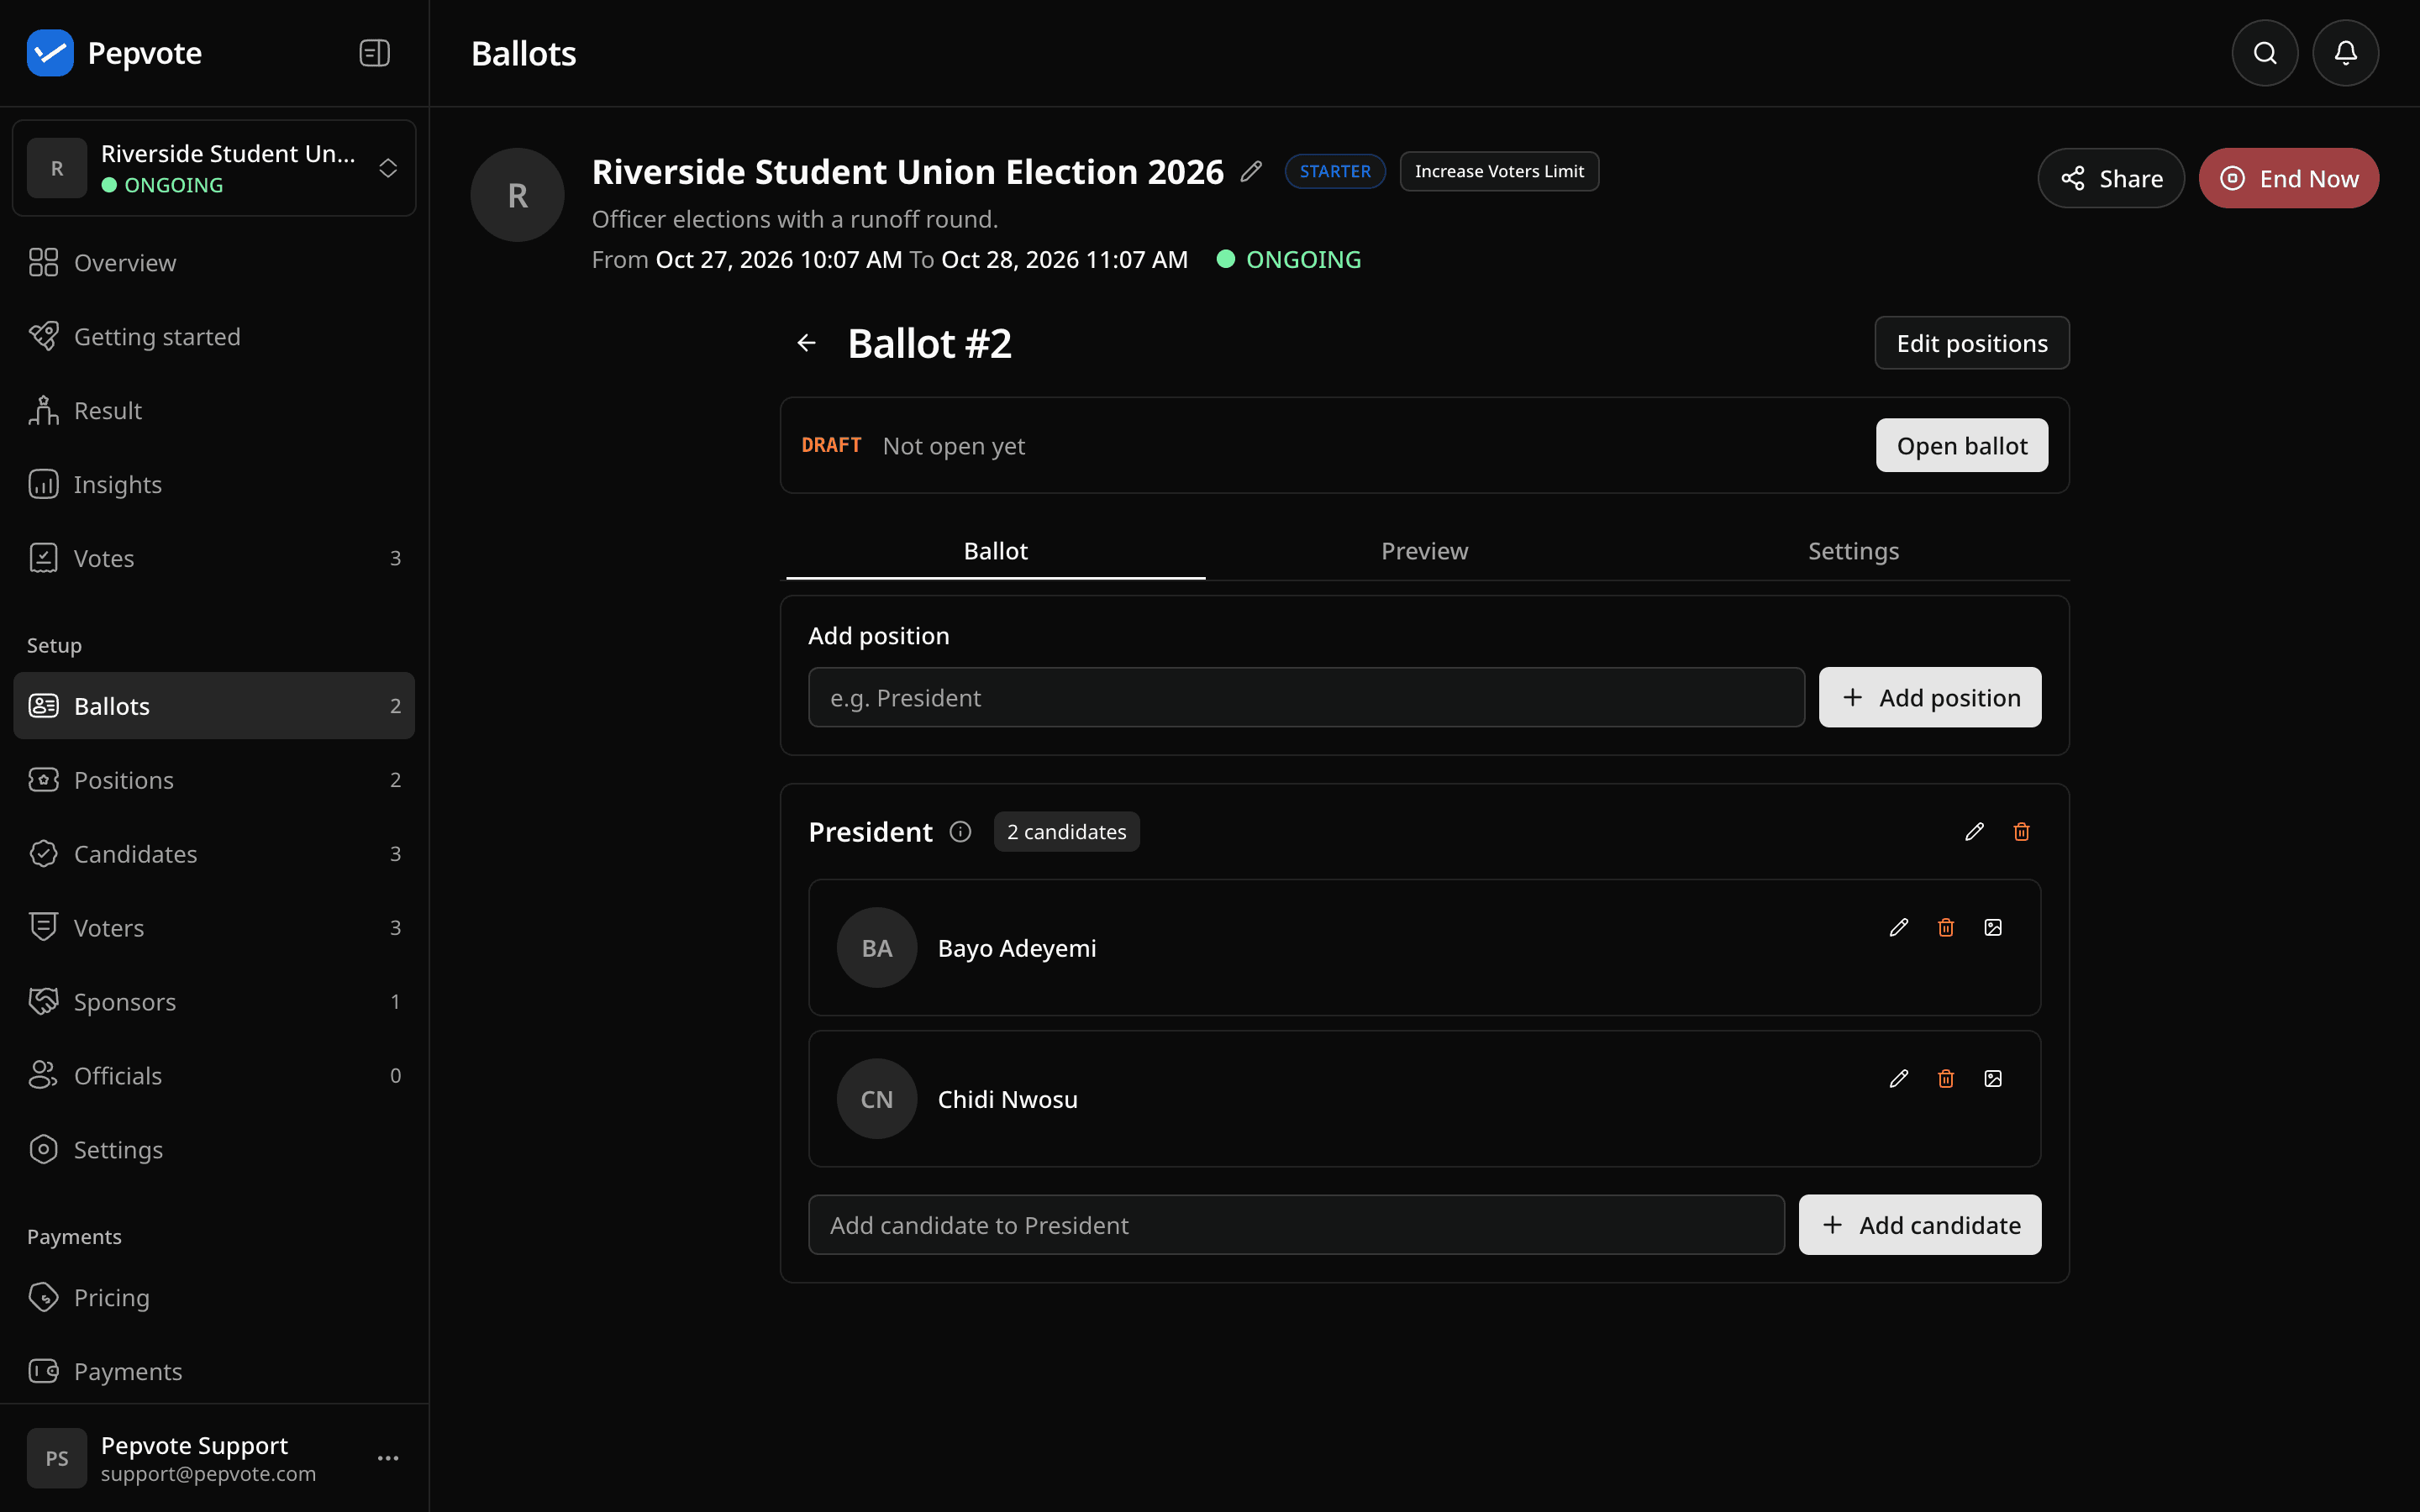Viewport: 2420px width, 1512px height.
Task: Click info icon next to President
Action: pos(960,832)
